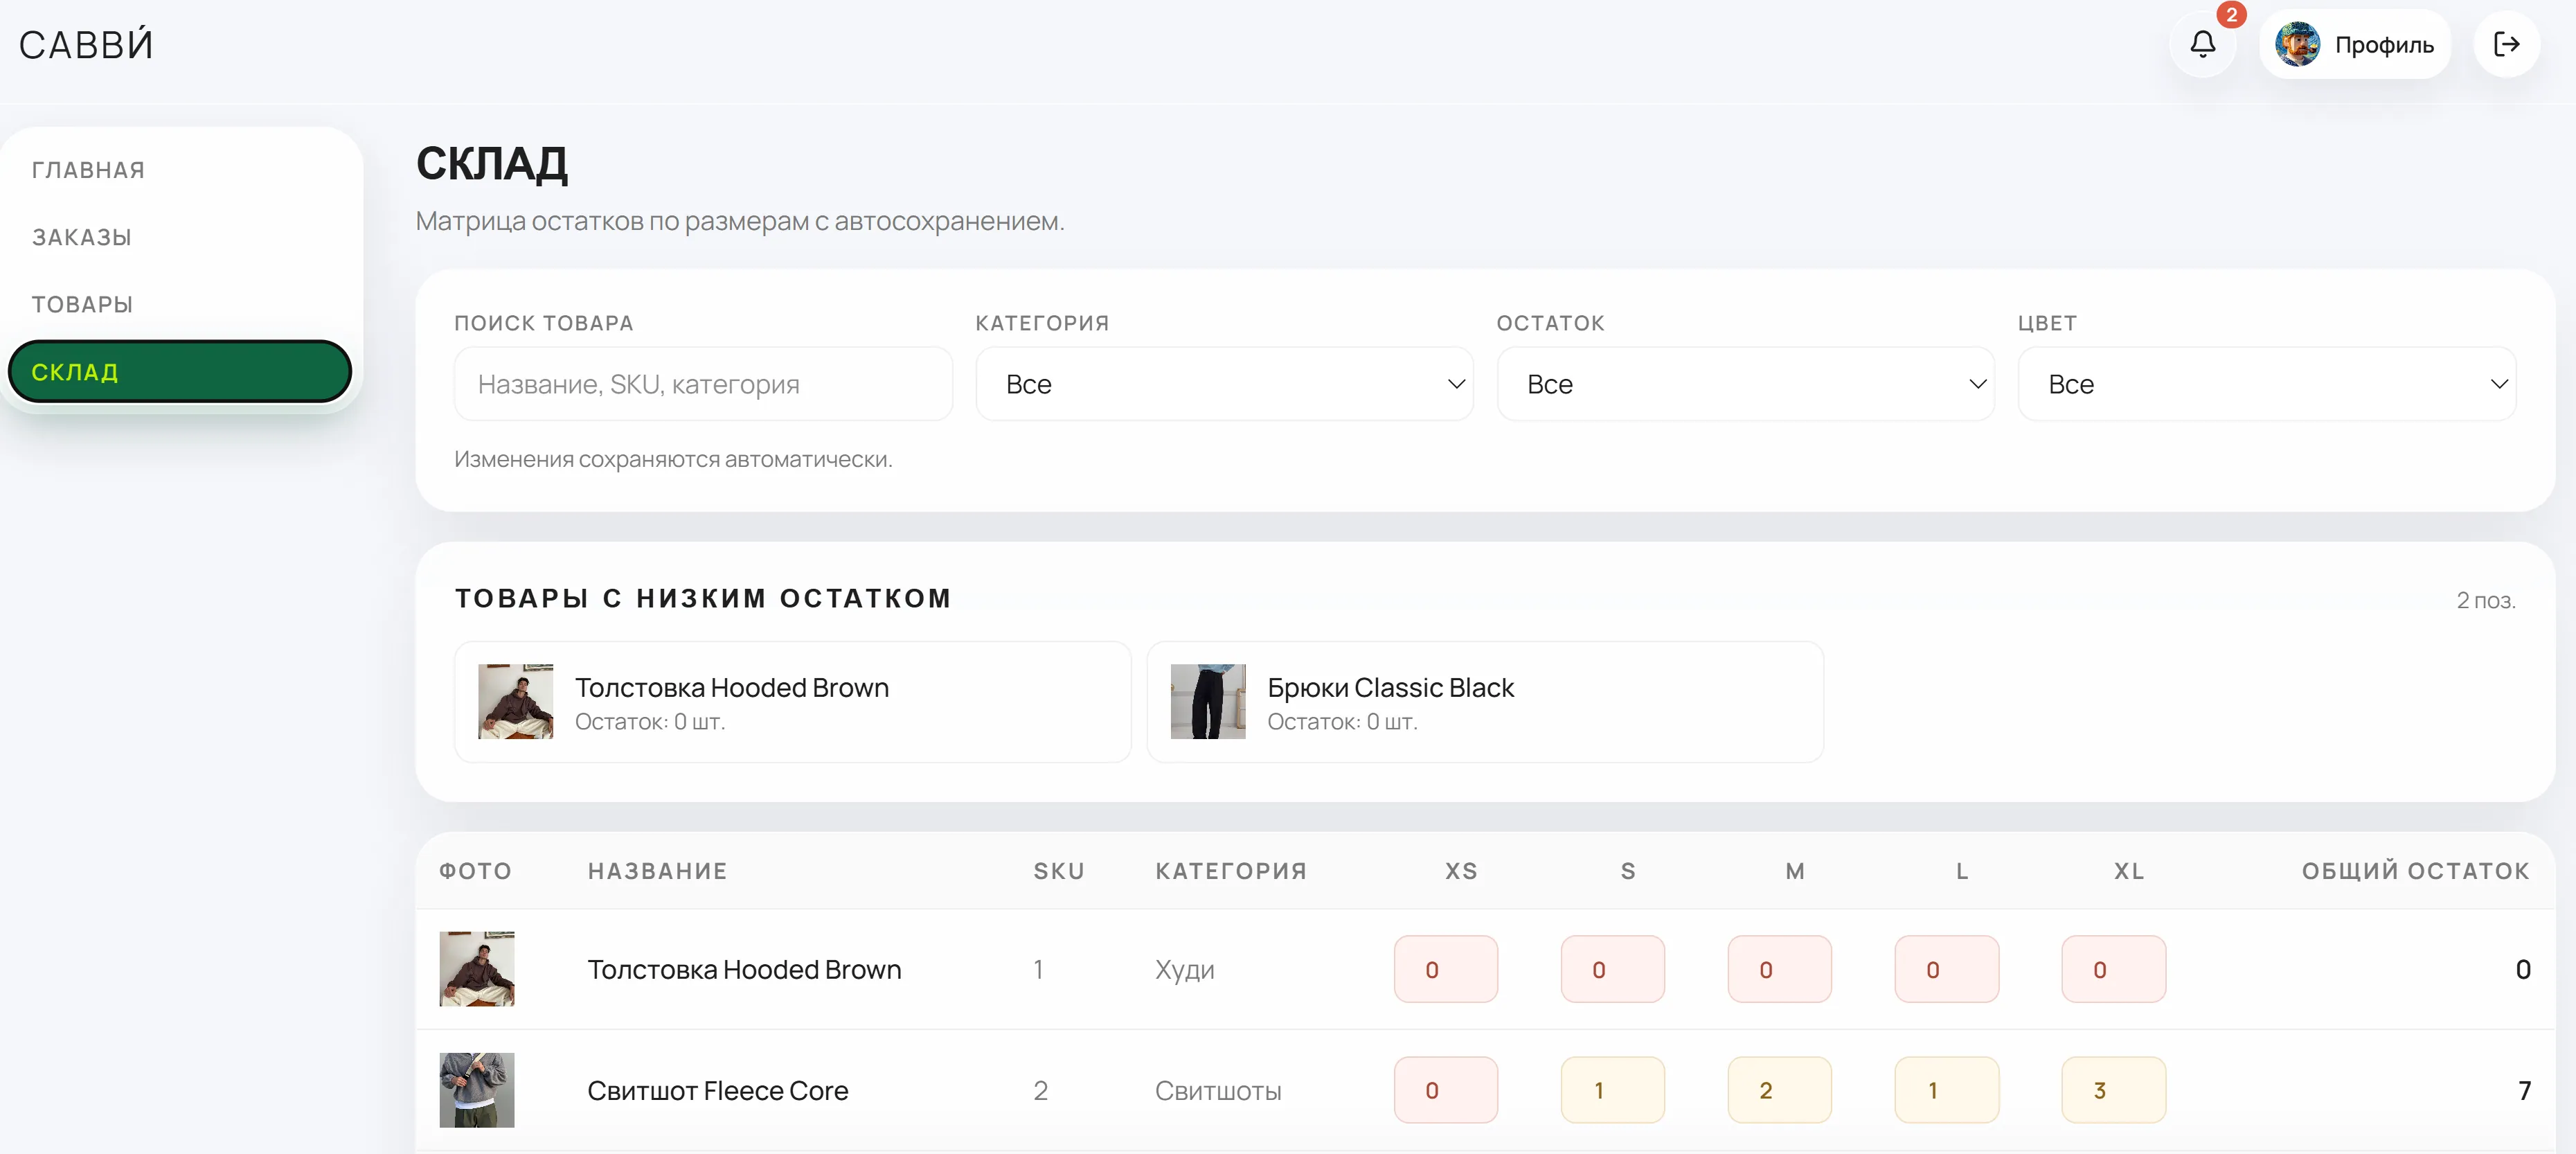Click the SKU column header
The width and height of the screenshot is (2576, 1154).
click(1059, 871)
